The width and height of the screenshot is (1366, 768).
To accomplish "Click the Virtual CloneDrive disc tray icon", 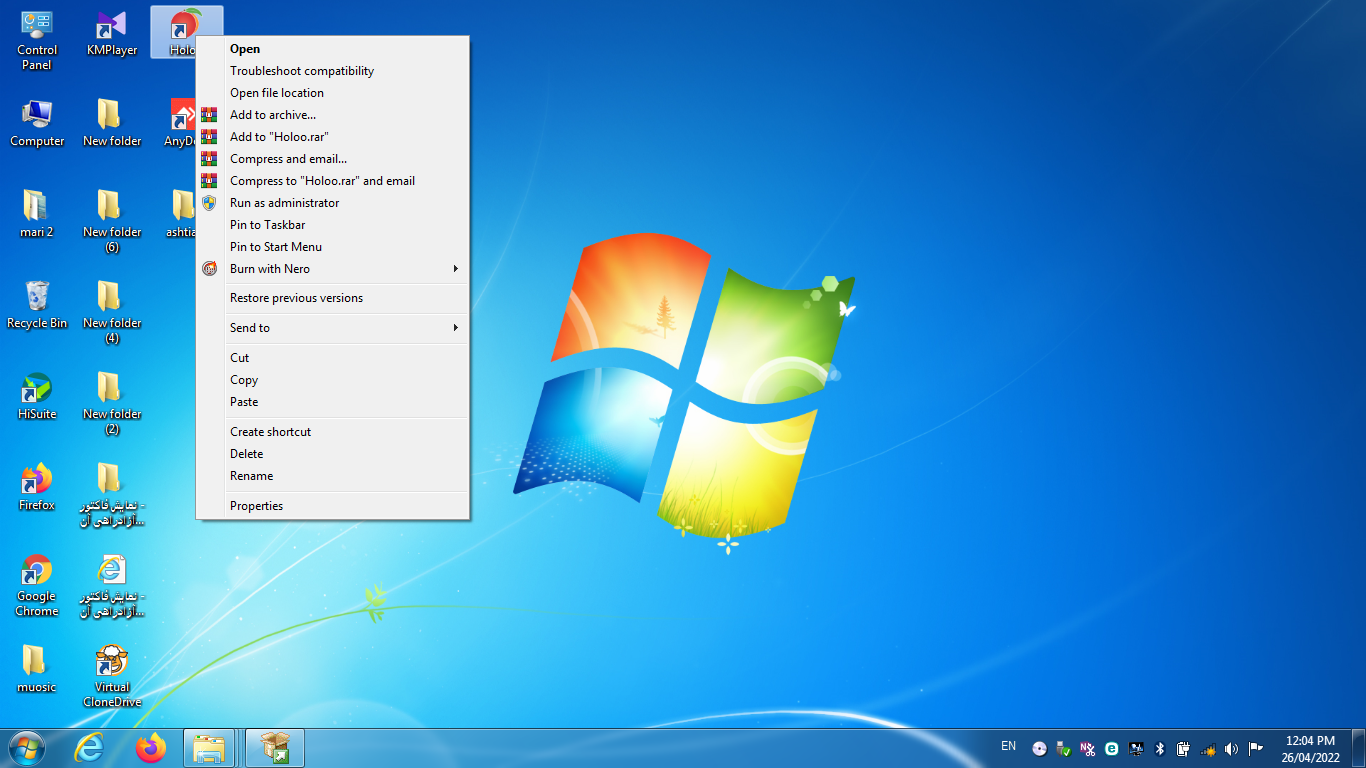I will pyautogui.click(x=1040, y=748).
